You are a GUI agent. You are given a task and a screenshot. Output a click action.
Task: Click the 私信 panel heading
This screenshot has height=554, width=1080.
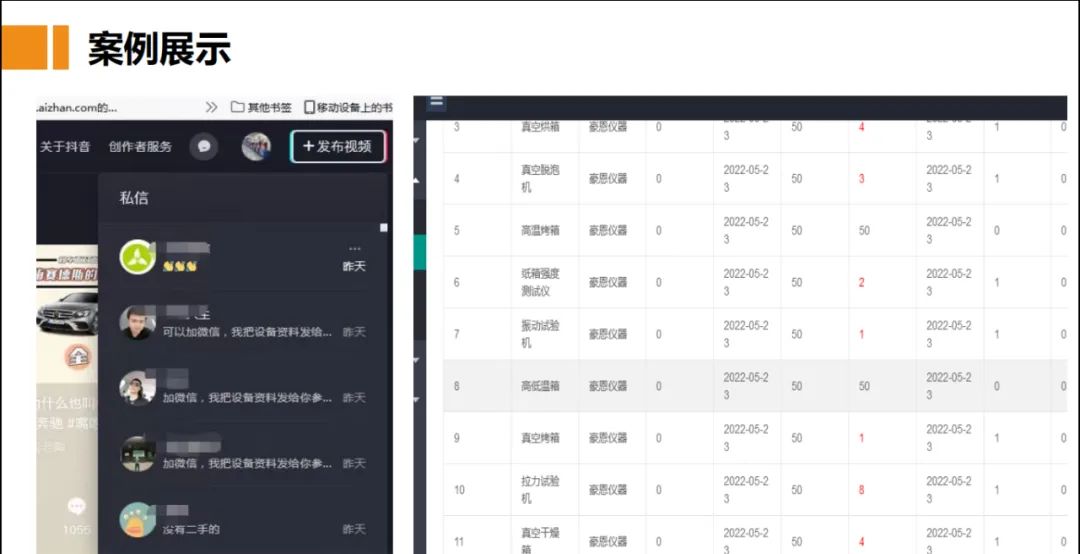coord(134,198)
